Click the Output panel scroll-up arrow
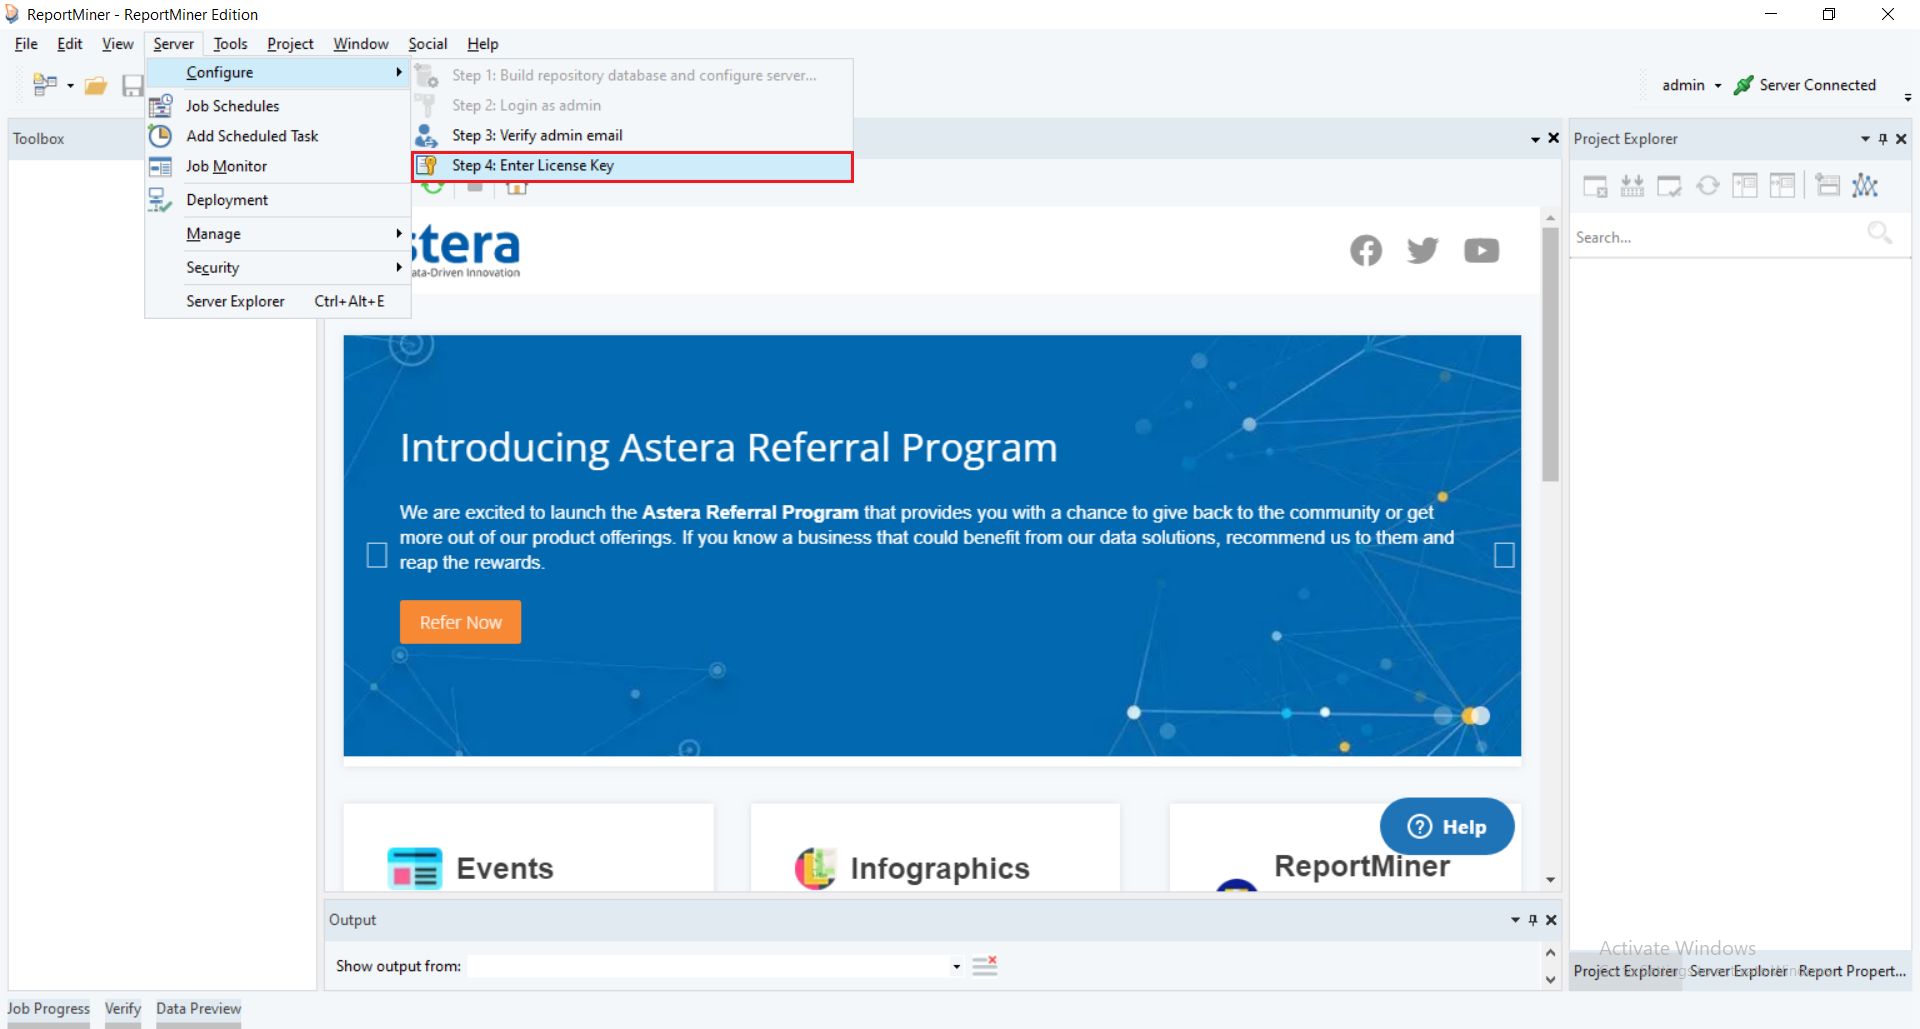The width and height of the screenshot is (1920, 1029). 1551,952
